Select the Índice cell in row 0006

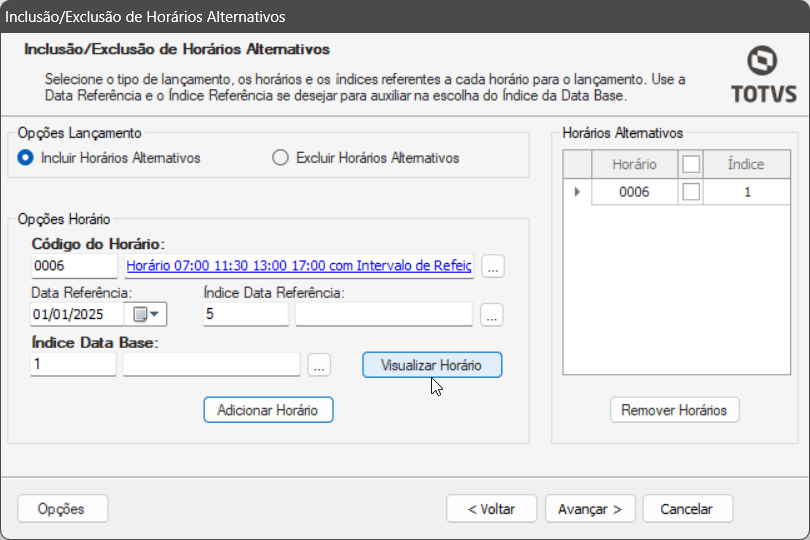coord(746,192)
